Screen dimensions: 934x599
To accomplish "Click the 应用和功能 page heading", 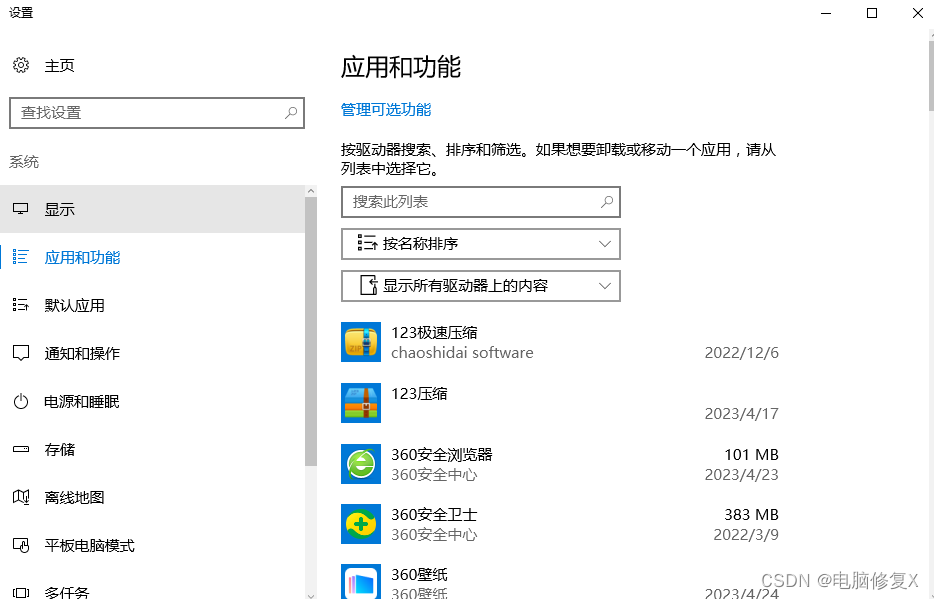I will (401, 67).
